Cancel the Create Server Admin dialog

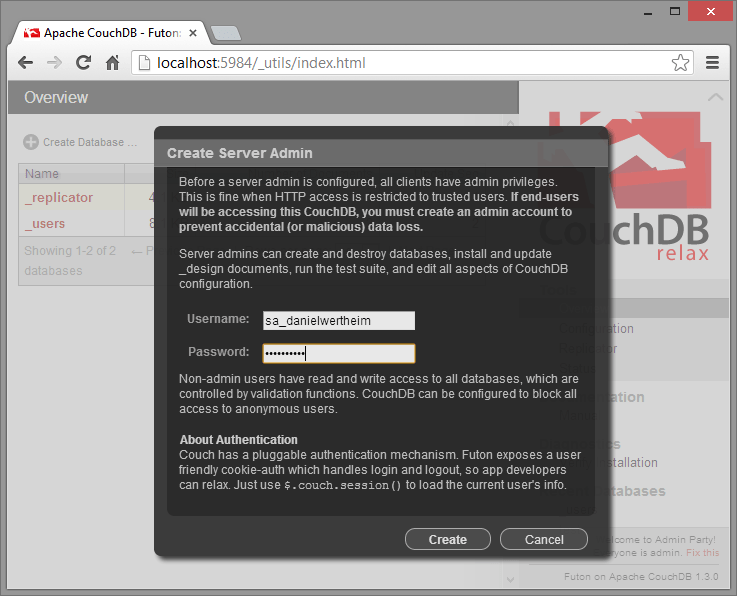[x=544, y=539]
